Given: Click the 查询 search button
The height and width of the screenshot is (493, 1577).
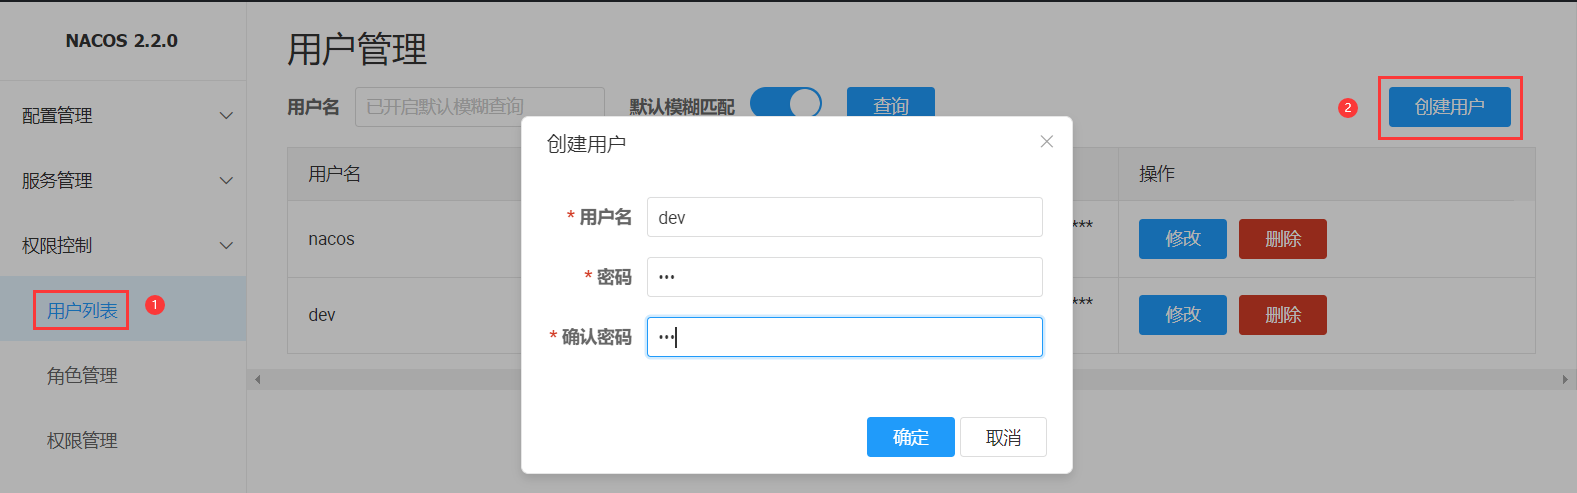Looking at the screenshot, I should point(890,105).
